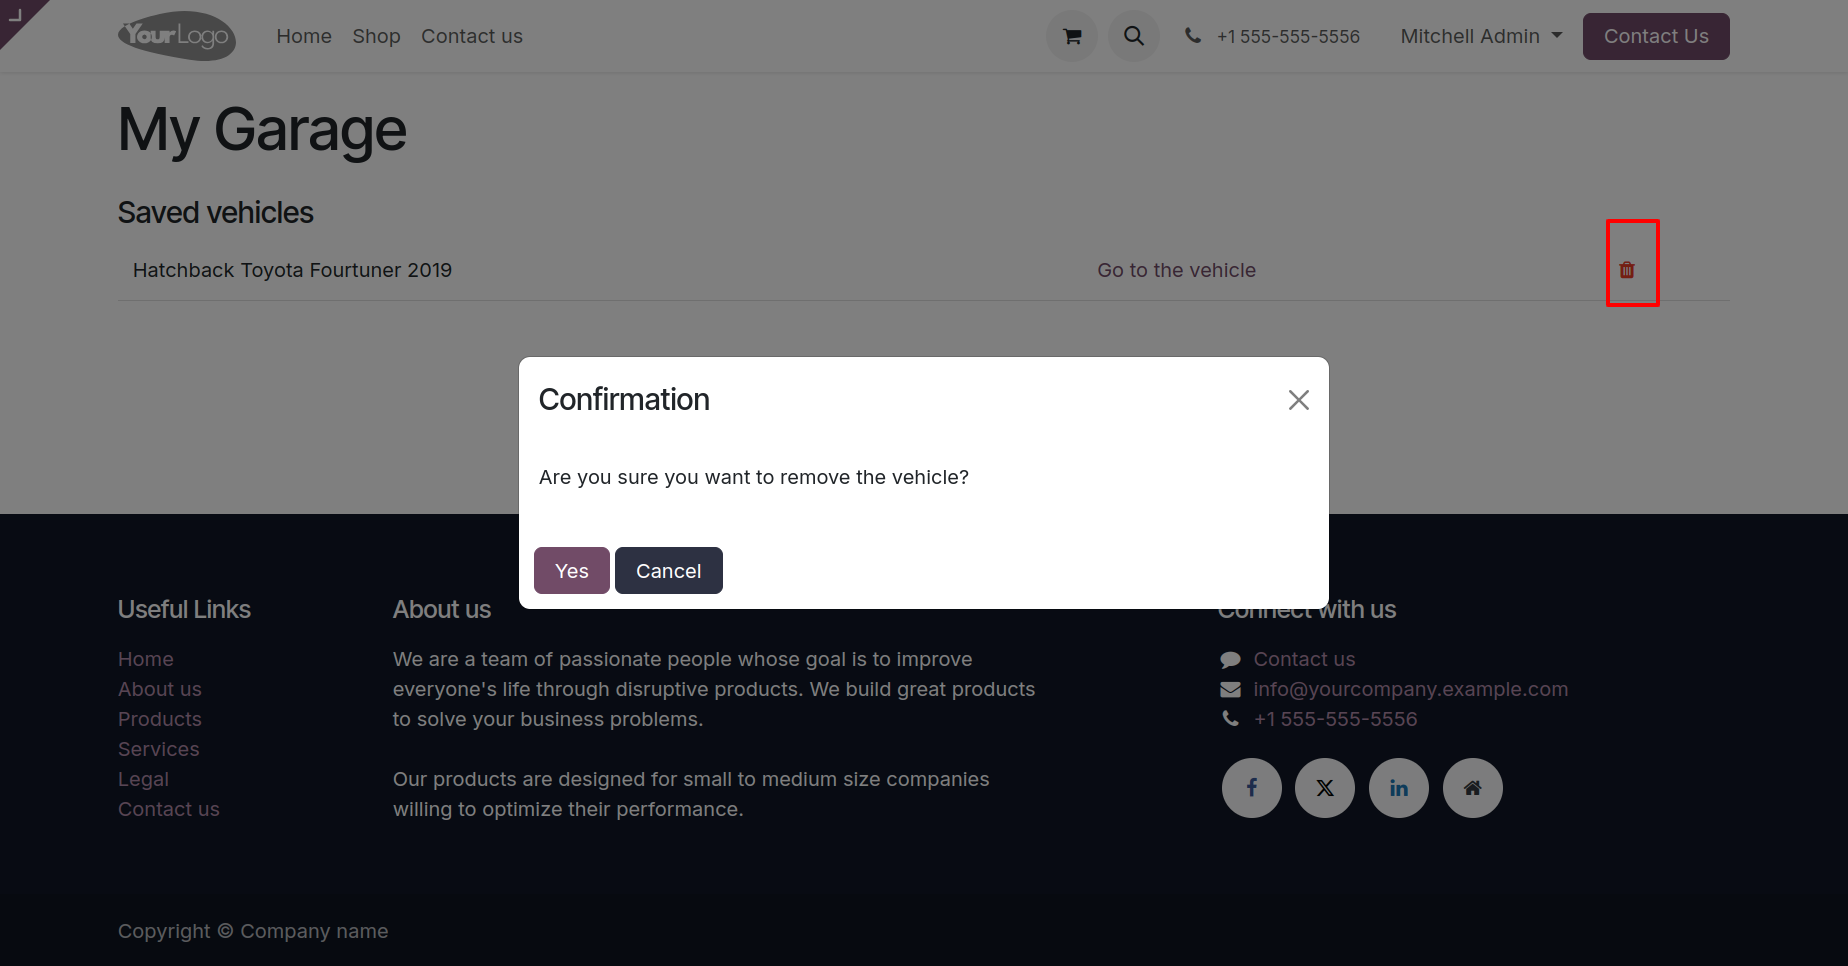Click the Useful Links footer heading
The height and width of the screenshot is (966, 1848).
(x=184, y=609)
